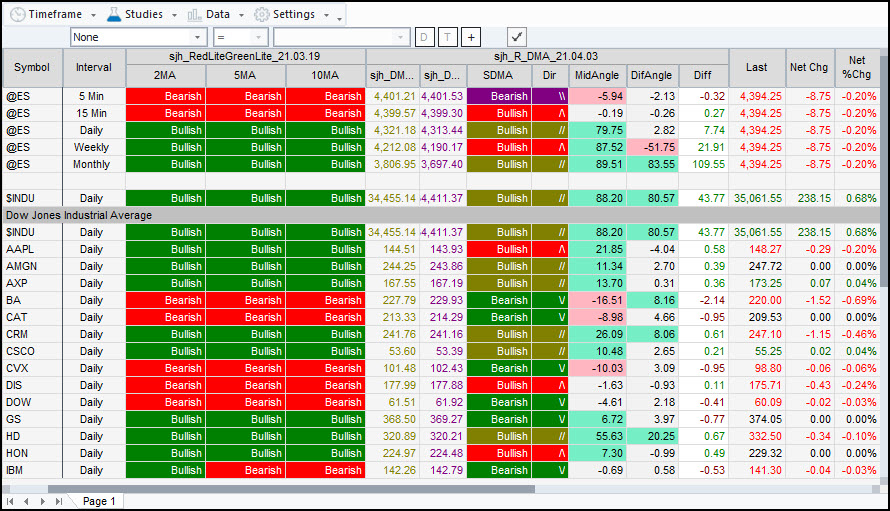Click DifAngle value -51.75
This screenshot has height=511, width=890.
coord(652,147)
